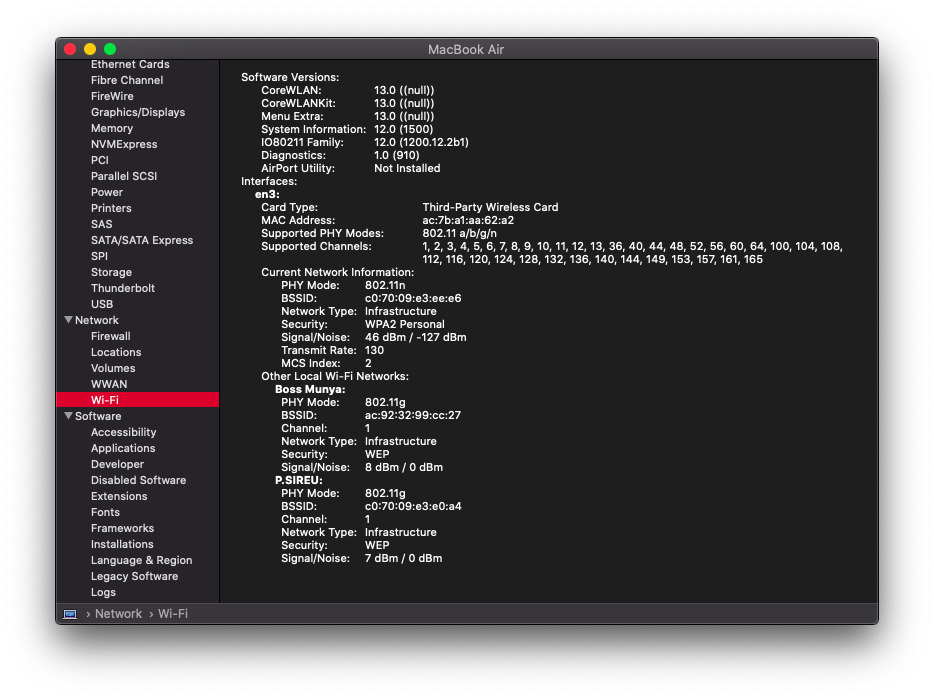Image resolution: width=934 pixels, height=698 pixels.
Task: Click Wi-Fi in the path bar
Action: [173, 614]
